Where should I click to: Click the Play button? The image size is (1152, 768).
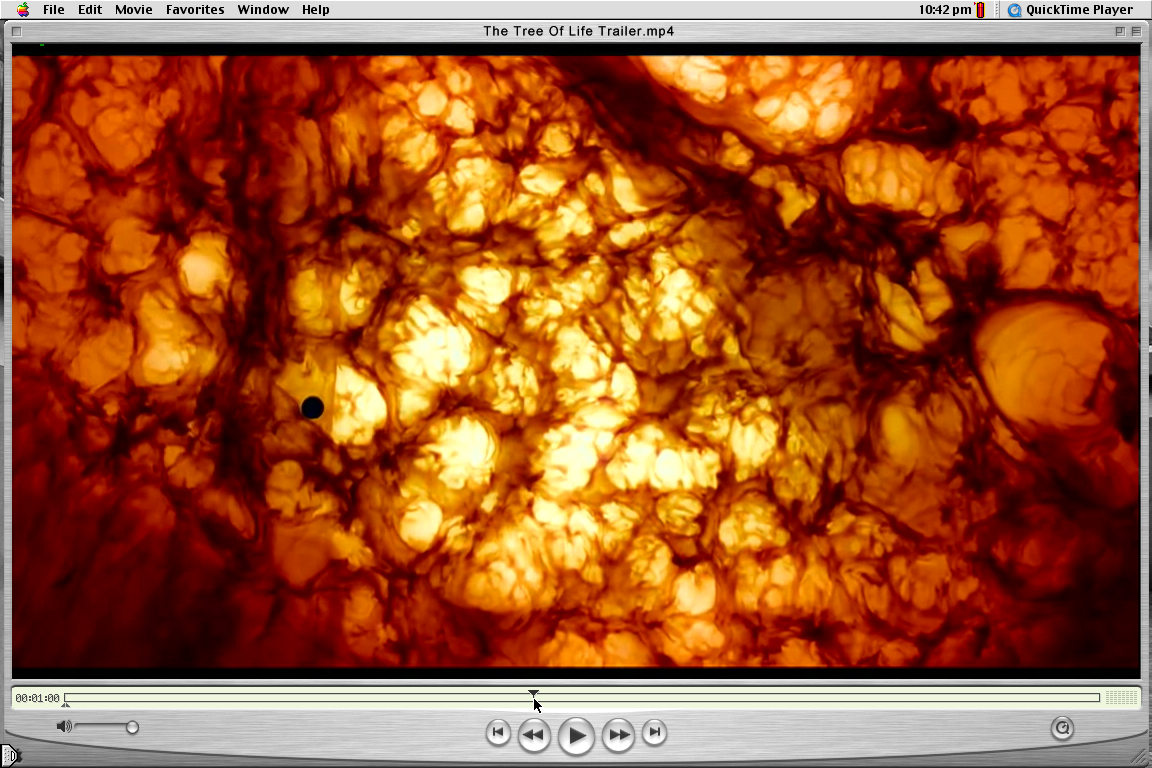point(576,735)
